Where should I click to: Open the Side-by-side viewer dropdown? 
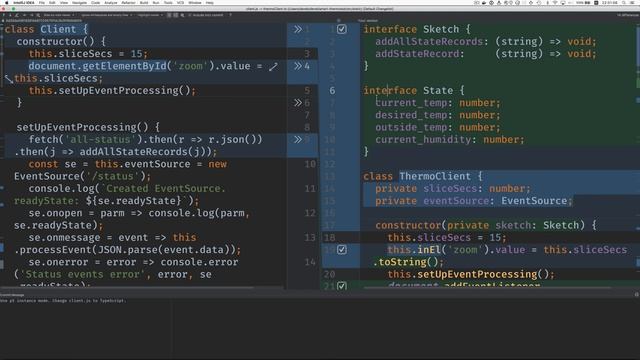(x=60, y=15)
